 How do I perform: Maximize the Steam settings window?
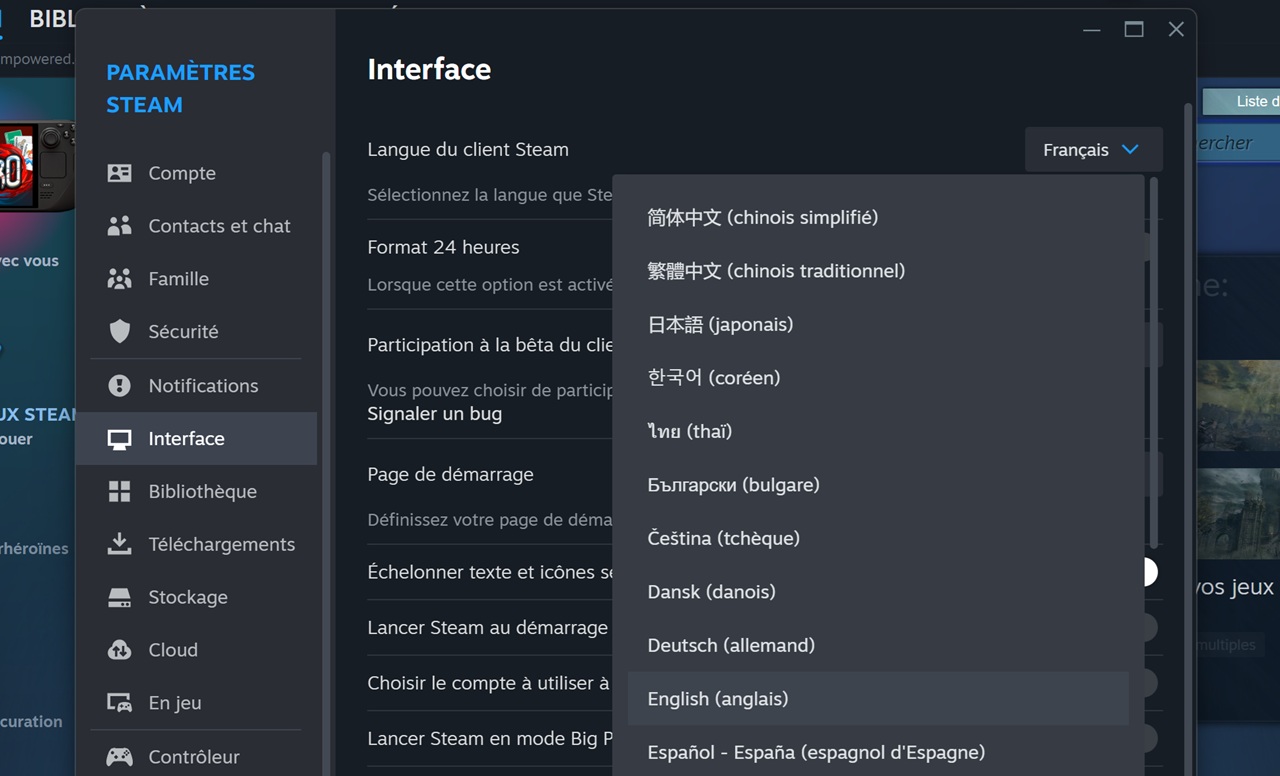(x=1134, y=30)
